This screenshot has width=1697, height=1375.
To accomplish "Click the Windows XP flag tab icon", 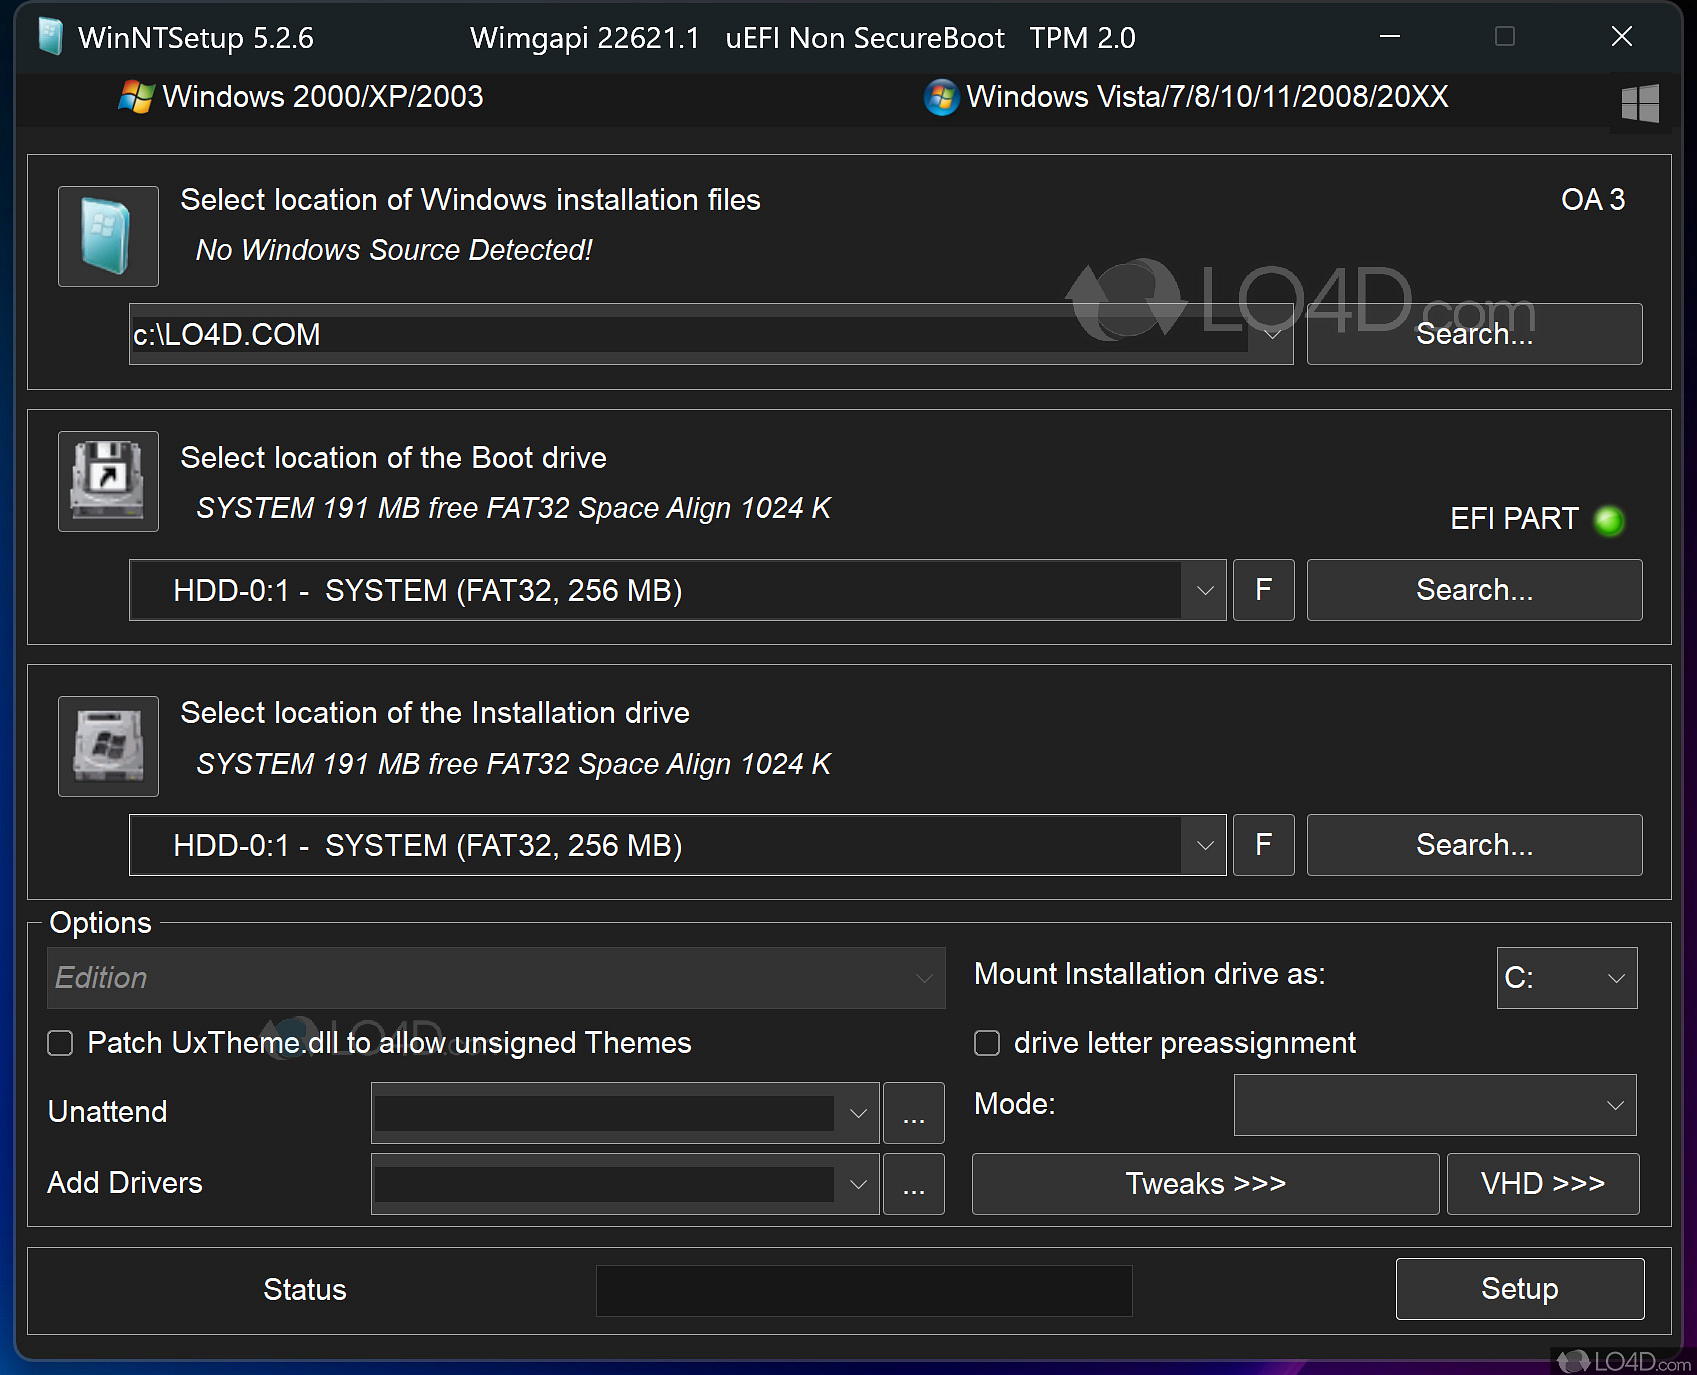I will point(136,97).
